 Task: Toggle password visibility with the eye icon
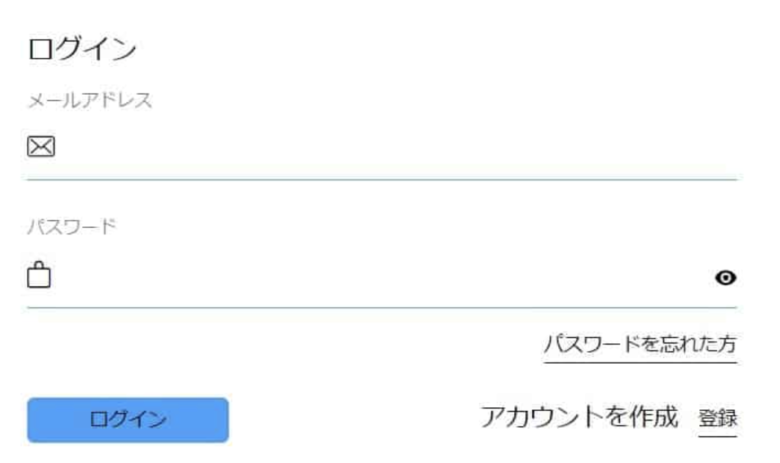[725, 278]
